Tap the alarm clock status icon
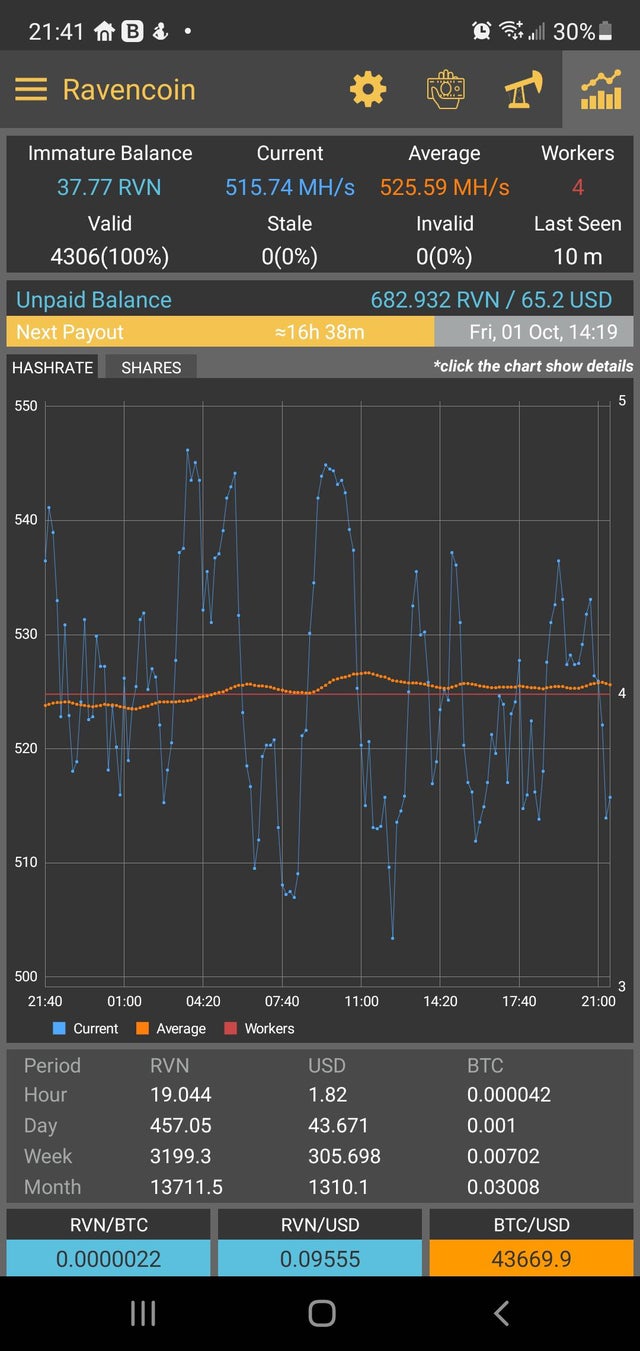Image resolution: width=640 pixels, height=1351 pixels. [x=481, y=31]
